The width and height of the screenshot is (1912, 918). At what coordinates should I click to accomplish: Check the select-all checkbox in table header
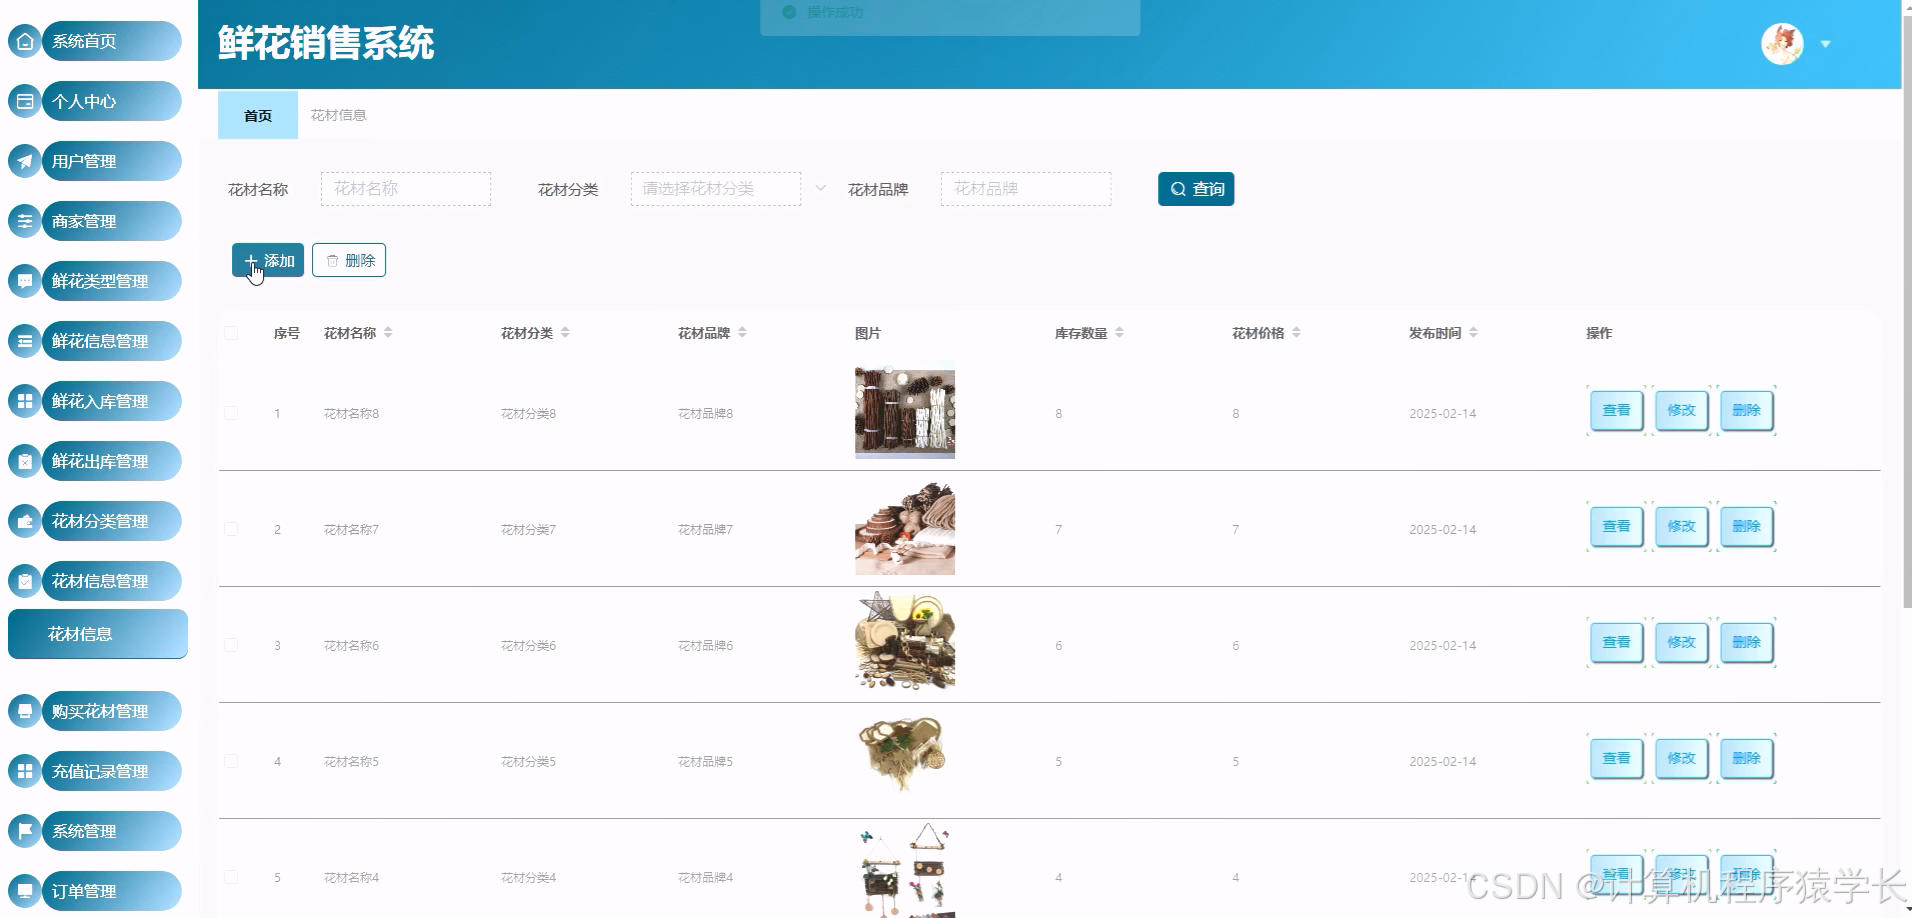pyautogui.click(x=231, y=333)
